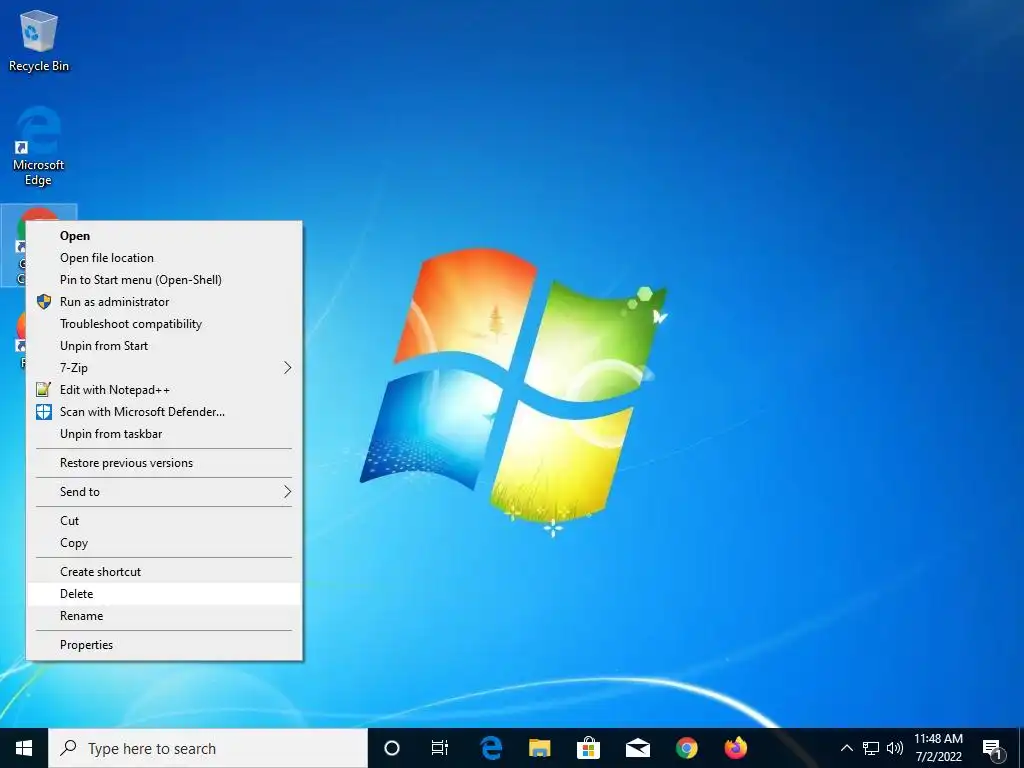The image size is (1024, 768).
Task: Click the taskbar clock showing 11:48 AM
Action: [x=938, y=748]
